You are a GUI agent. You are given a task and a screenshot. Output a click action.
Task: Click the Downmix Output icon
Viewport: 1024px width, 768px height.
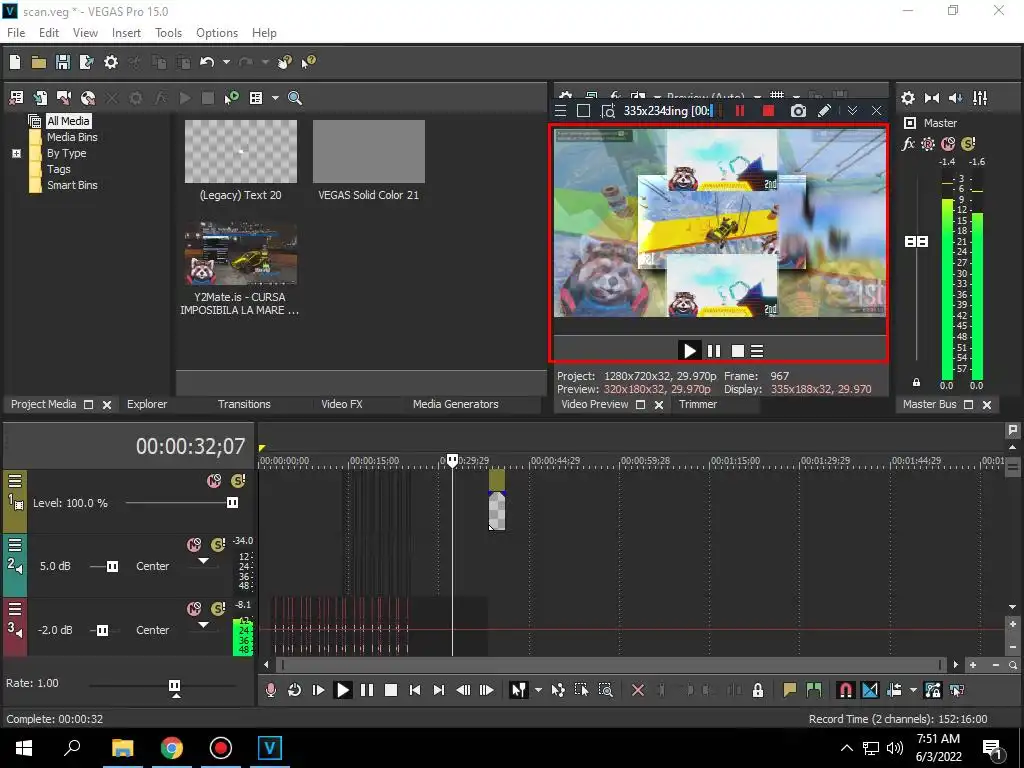point(932,98)
